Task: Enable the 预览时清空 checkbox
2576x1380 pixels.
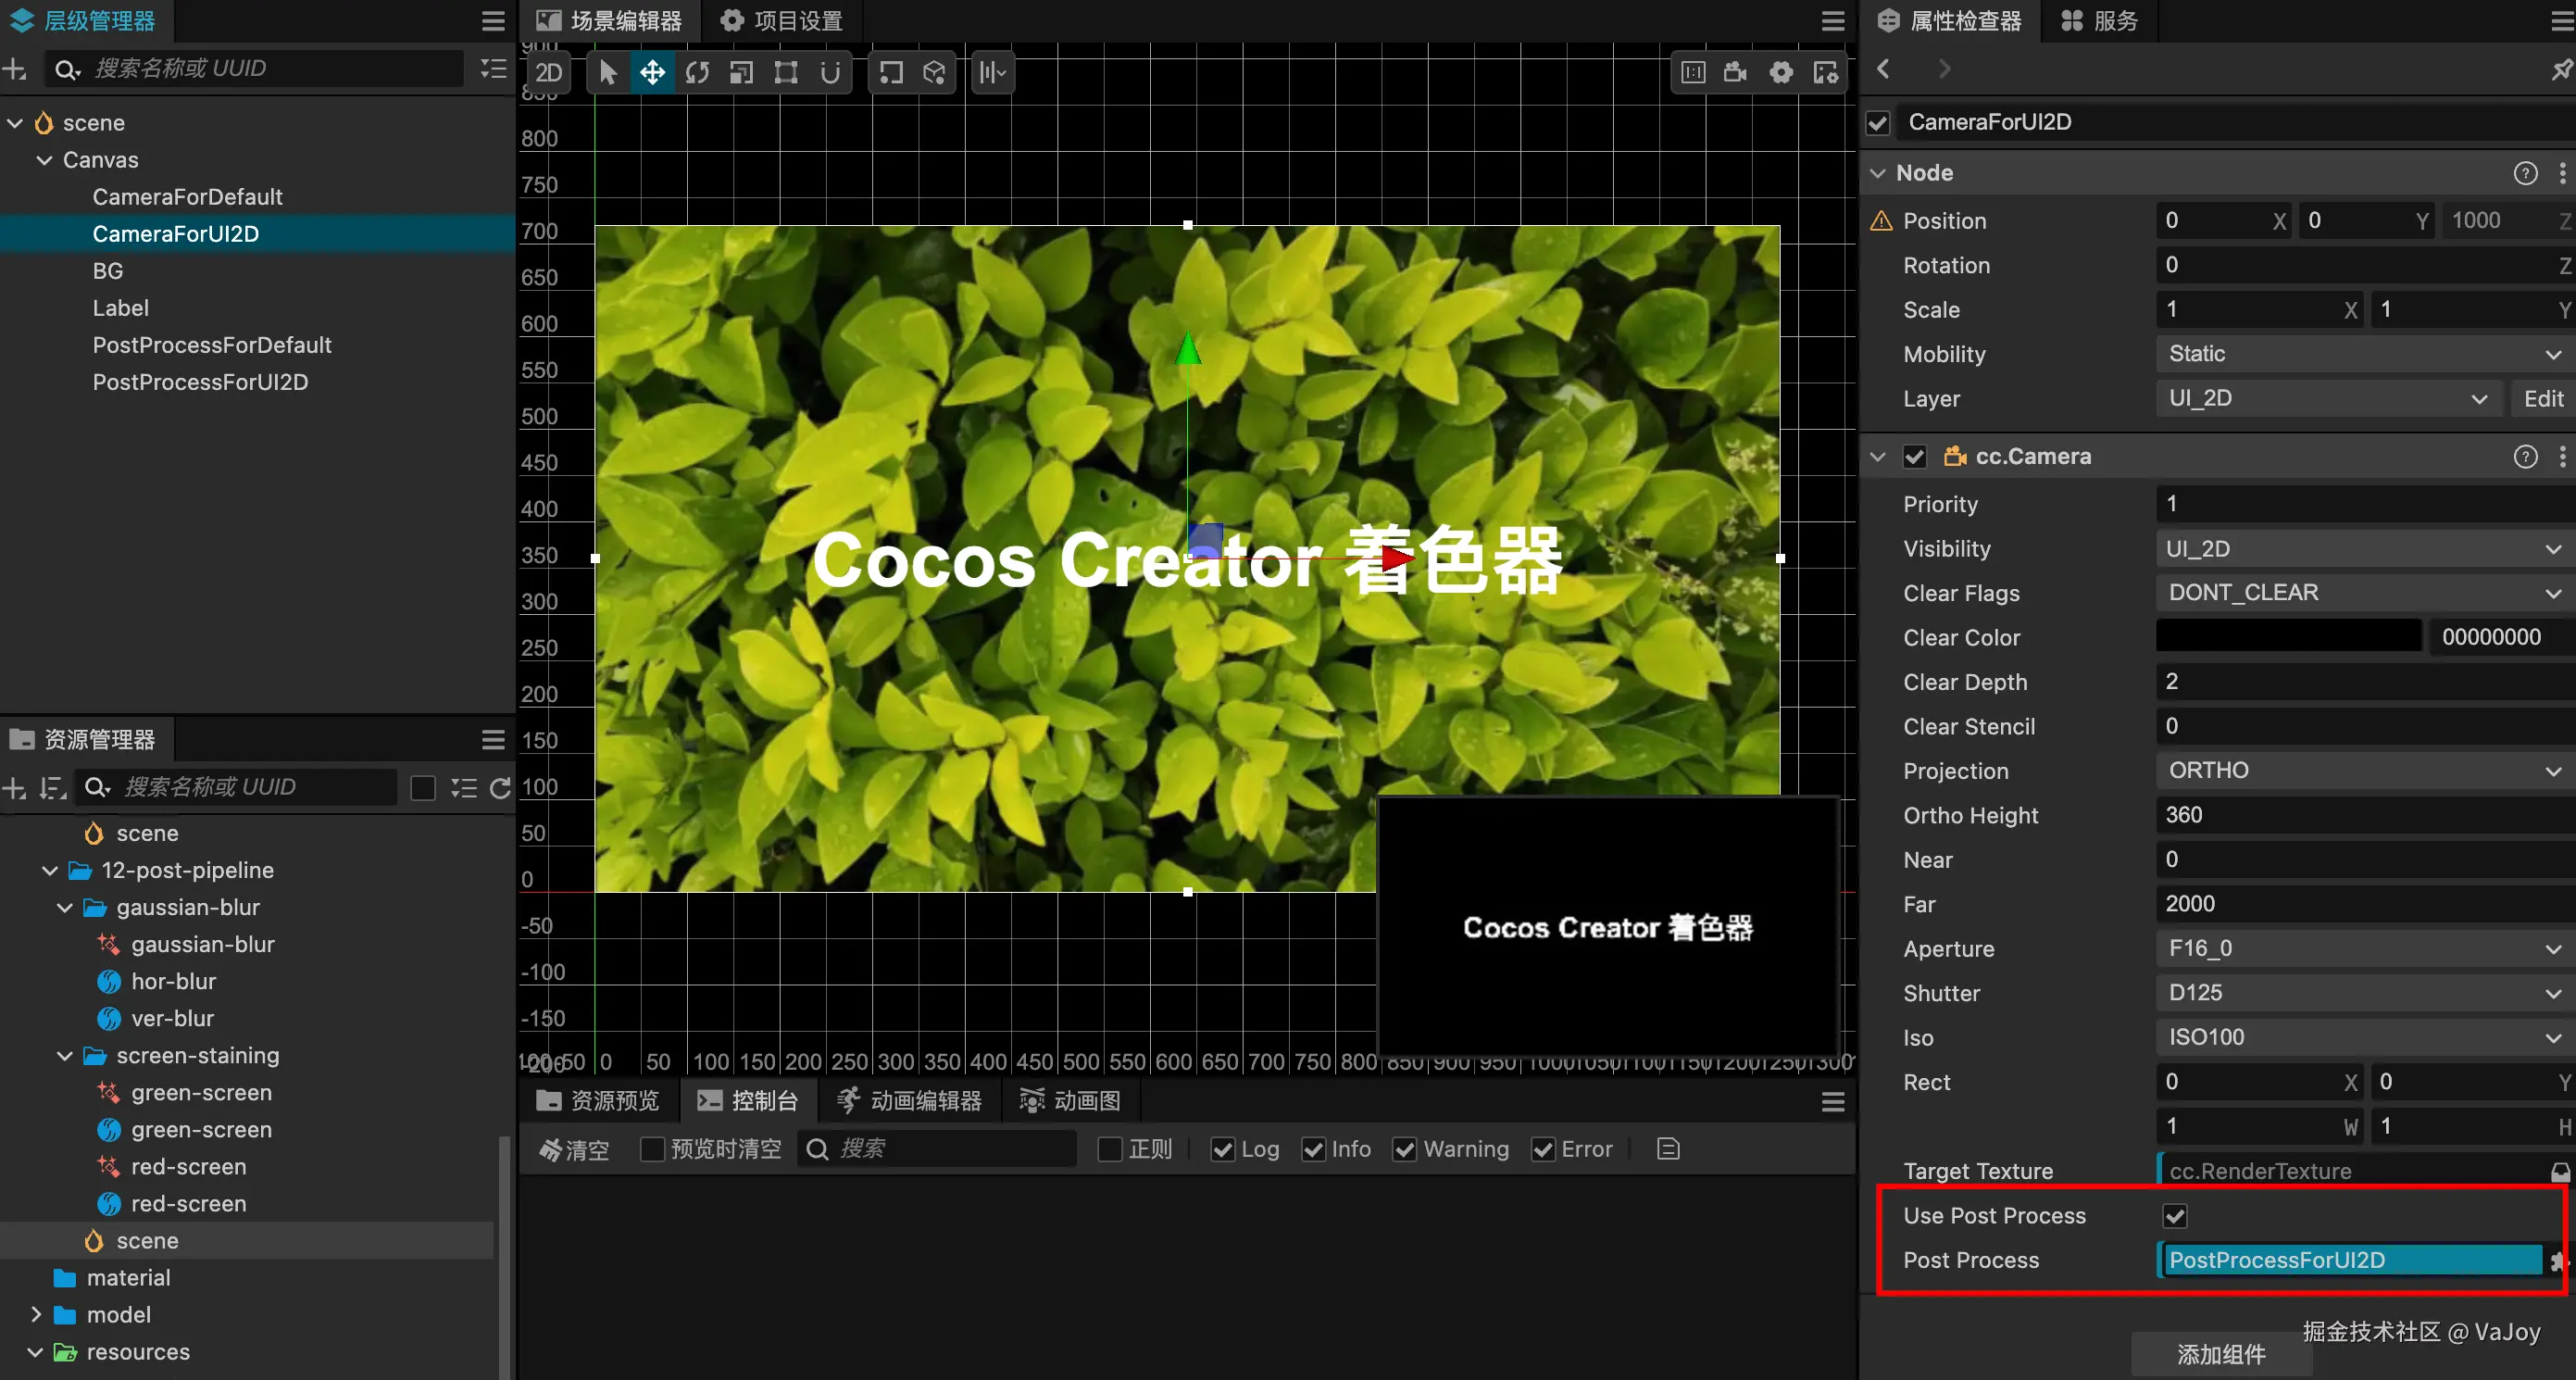Action: point(652,1150)
